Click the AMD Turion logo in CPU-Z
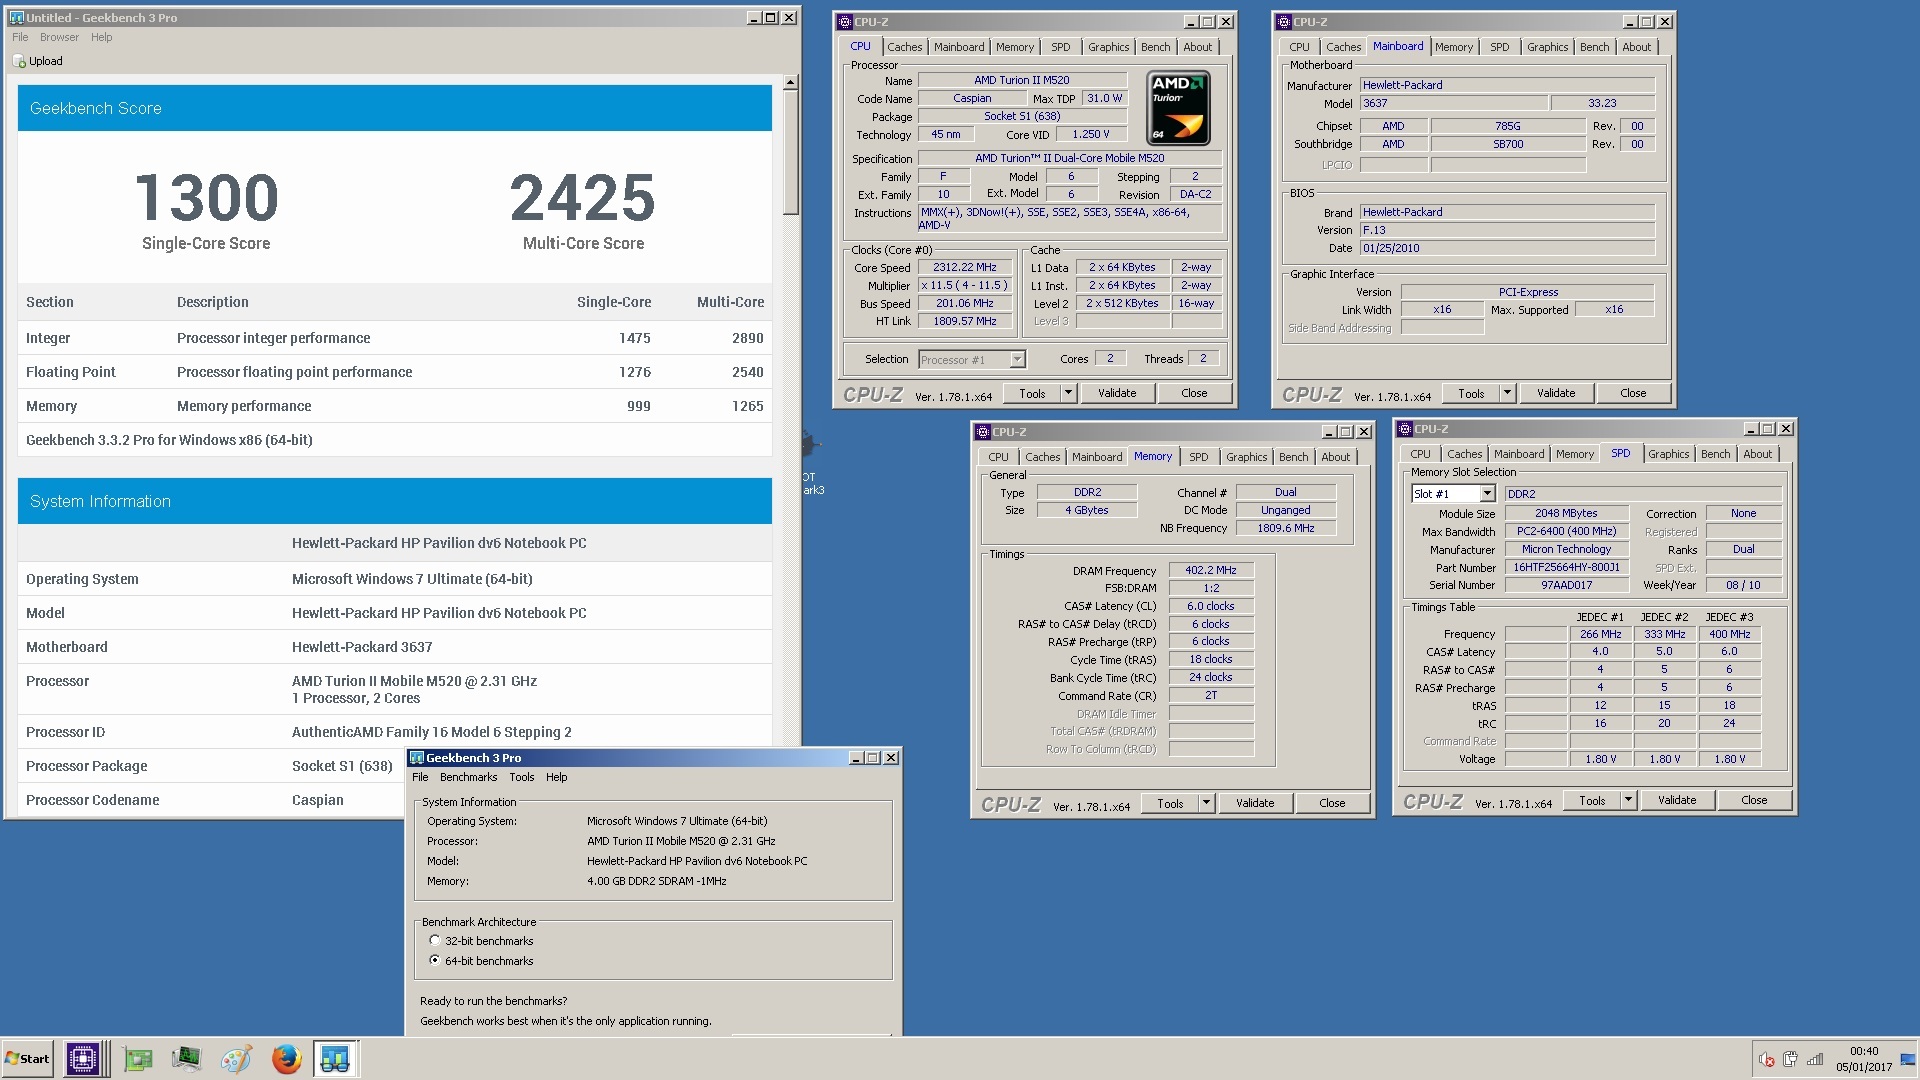Screen dimensions: 1920x1080 (1179, 108)
